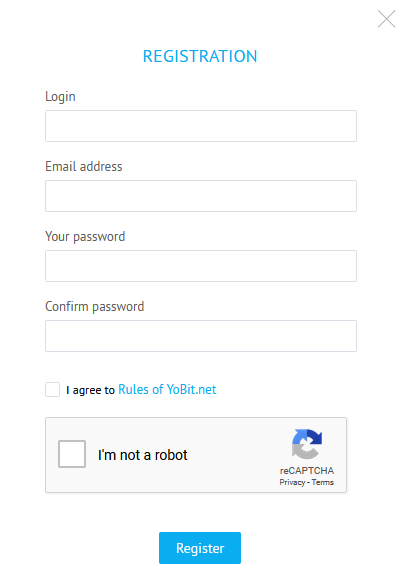Open the reCAPTCHA Privacy link
This screenshot has height=583, width=404.
292,482
